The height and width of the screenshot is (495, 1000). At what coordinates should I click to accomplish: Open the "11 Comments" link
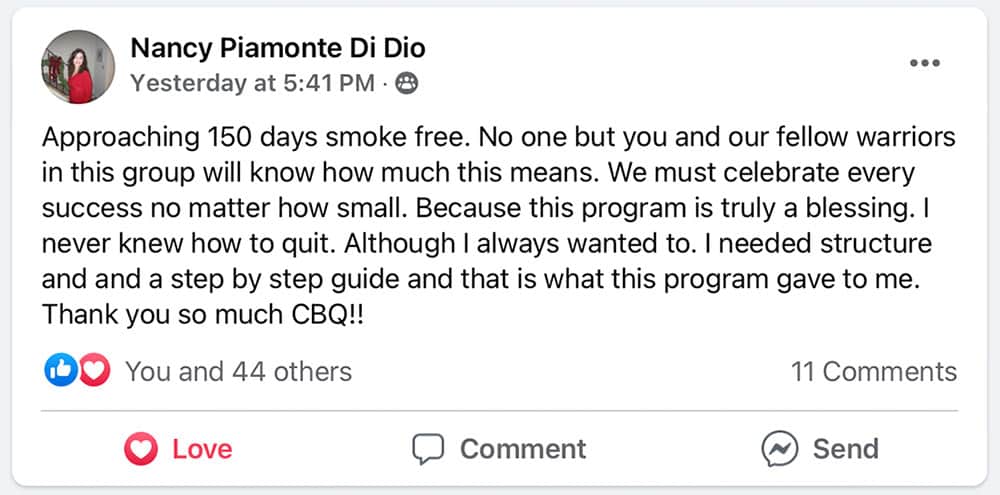point(873,372)
